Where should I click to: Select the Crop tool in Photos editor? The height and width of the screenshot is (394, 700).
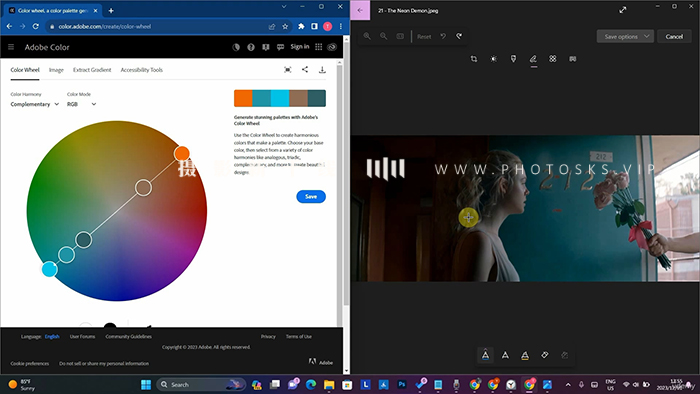(474, 59)
